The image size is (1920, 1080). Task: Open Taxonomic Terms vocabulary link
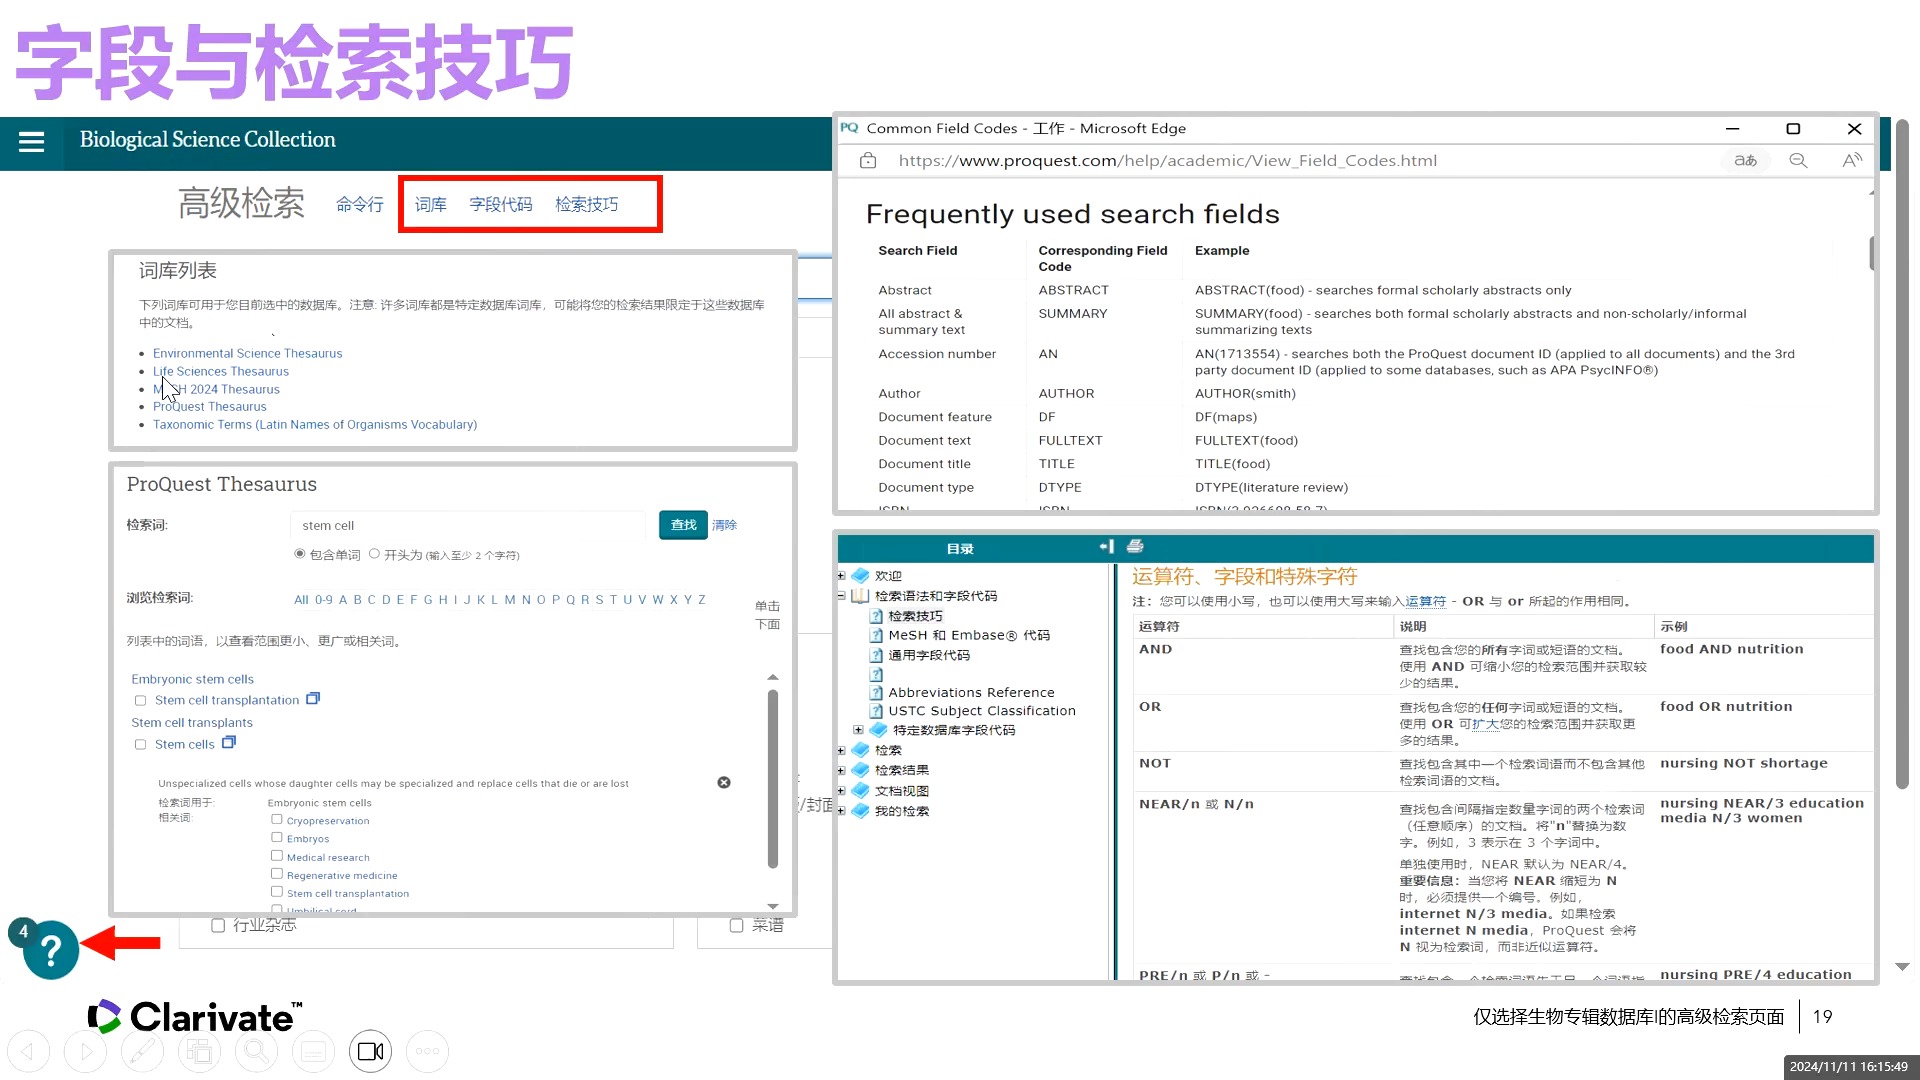click(x=315, y=424)
